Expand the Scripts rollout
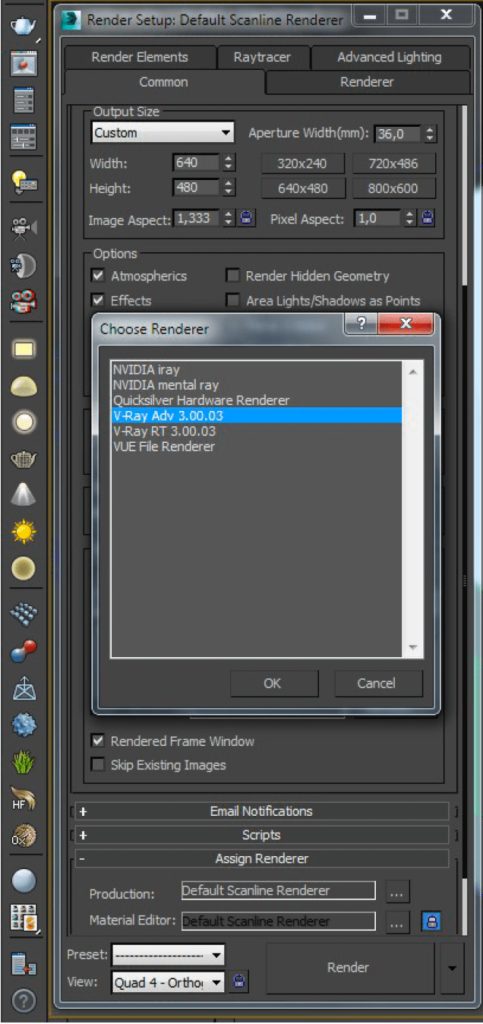 [261, 835]
